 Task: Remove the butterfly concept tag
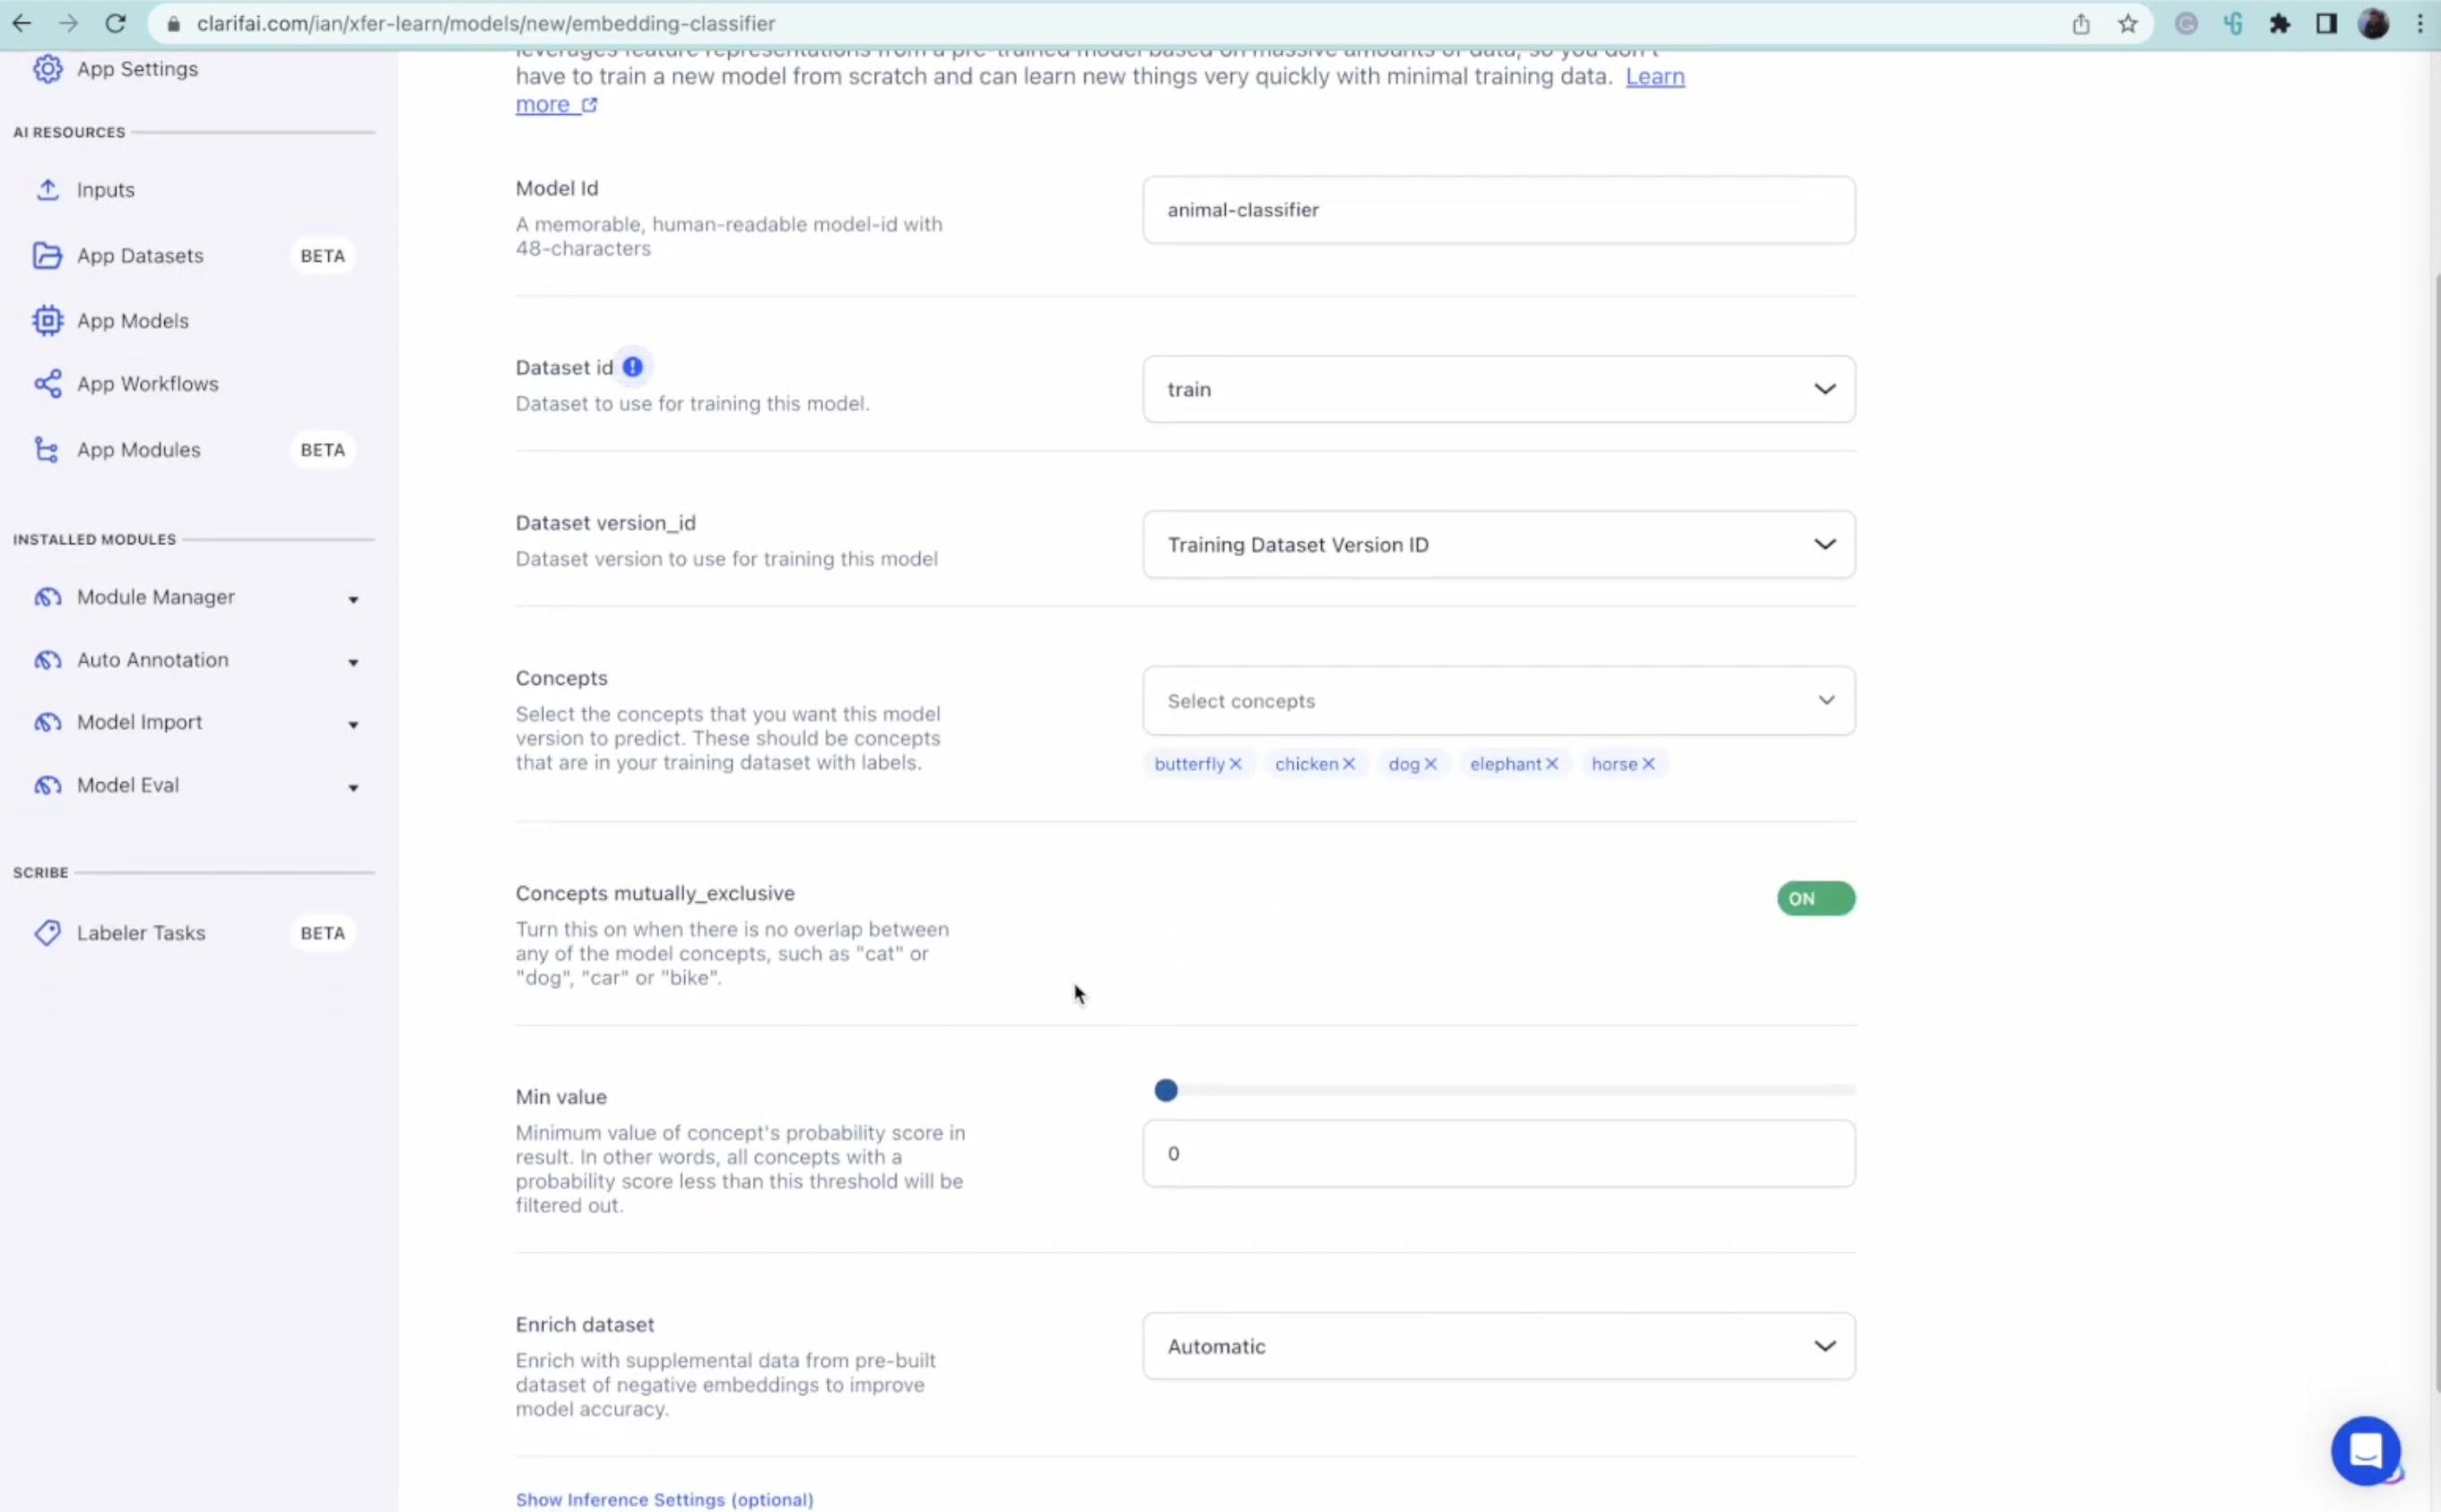1236,764
